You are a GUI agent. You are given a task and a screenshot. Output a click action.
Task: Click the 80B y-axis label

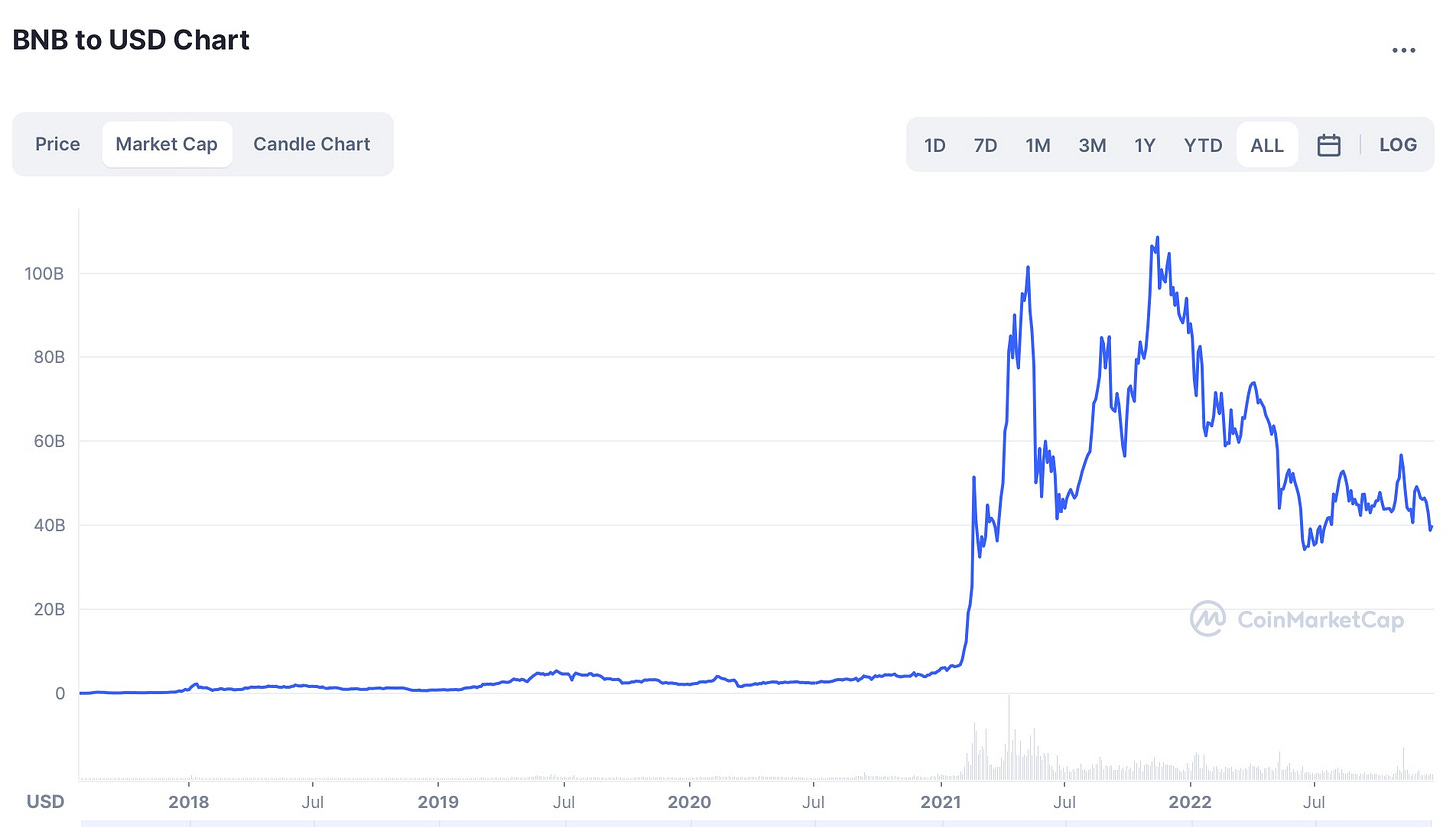(48, 357)
